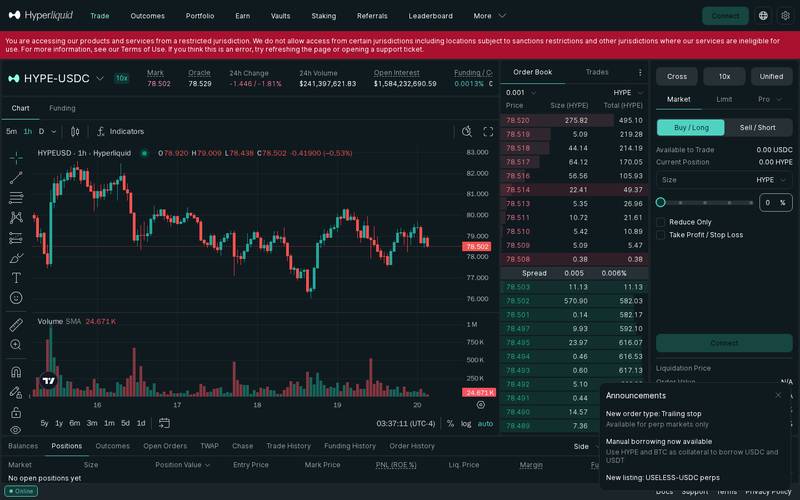The height and width of the screenshot is (500, 800).
Task: Switch to the Funding chart tab
Action: (62, 108)
